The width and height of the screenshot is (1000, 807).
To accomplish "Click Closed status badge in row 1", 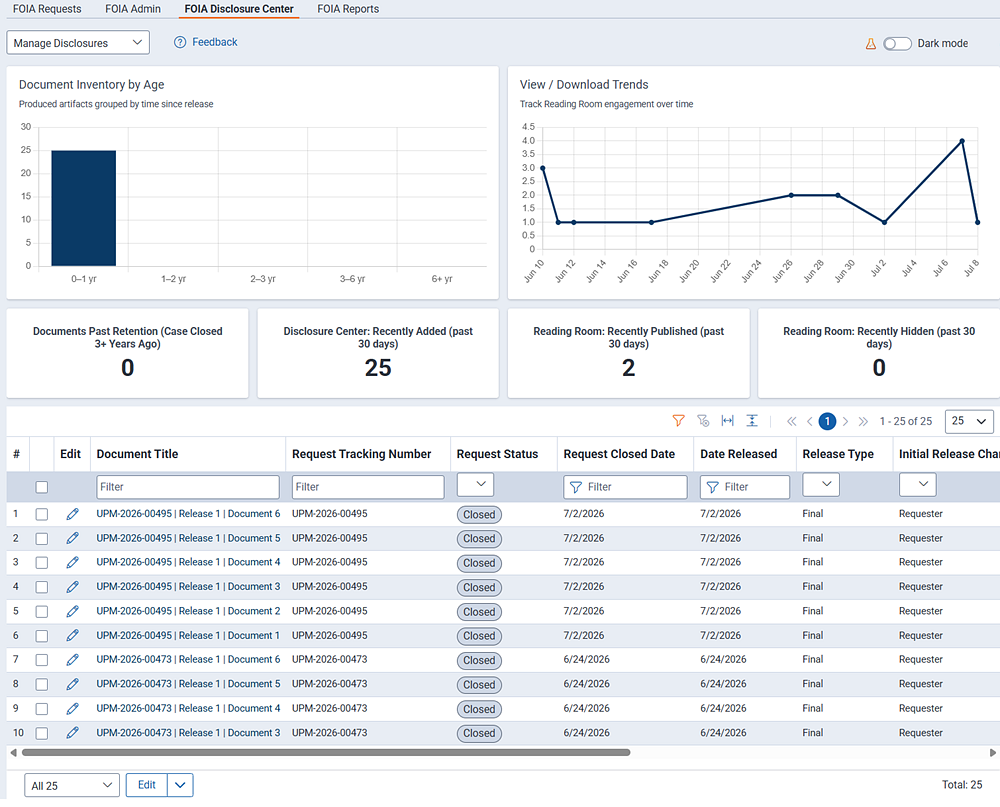I will pyautogui.click(x=479, y=515).
